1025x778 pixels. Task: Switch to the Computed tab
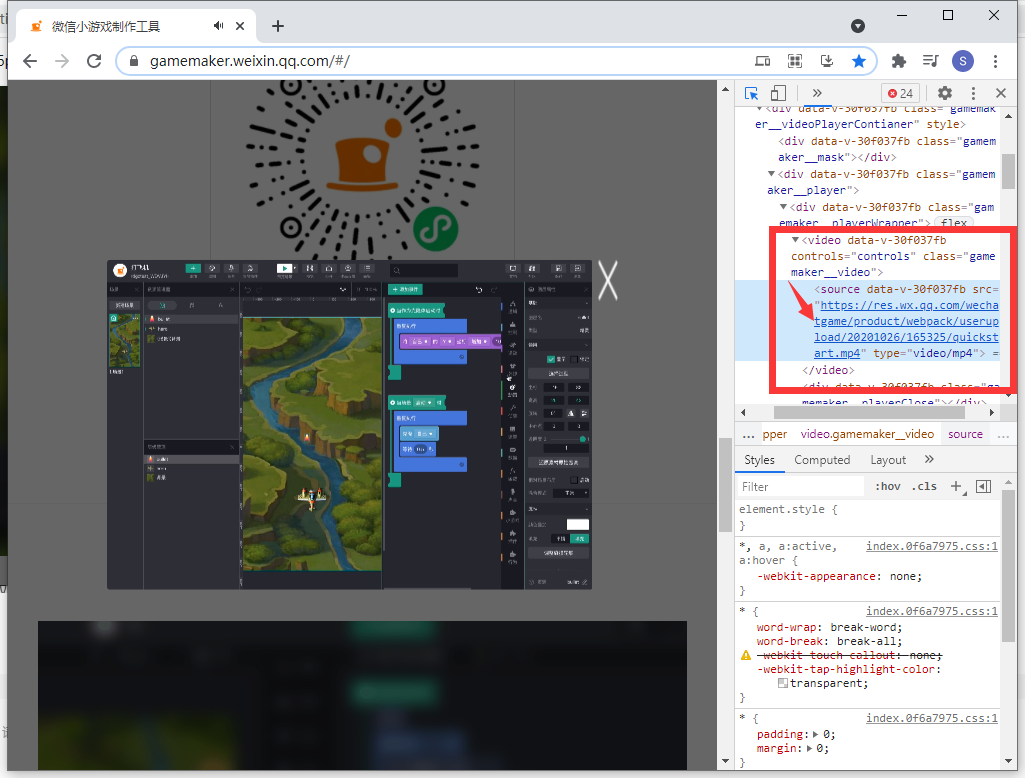(x=822, y=460)
